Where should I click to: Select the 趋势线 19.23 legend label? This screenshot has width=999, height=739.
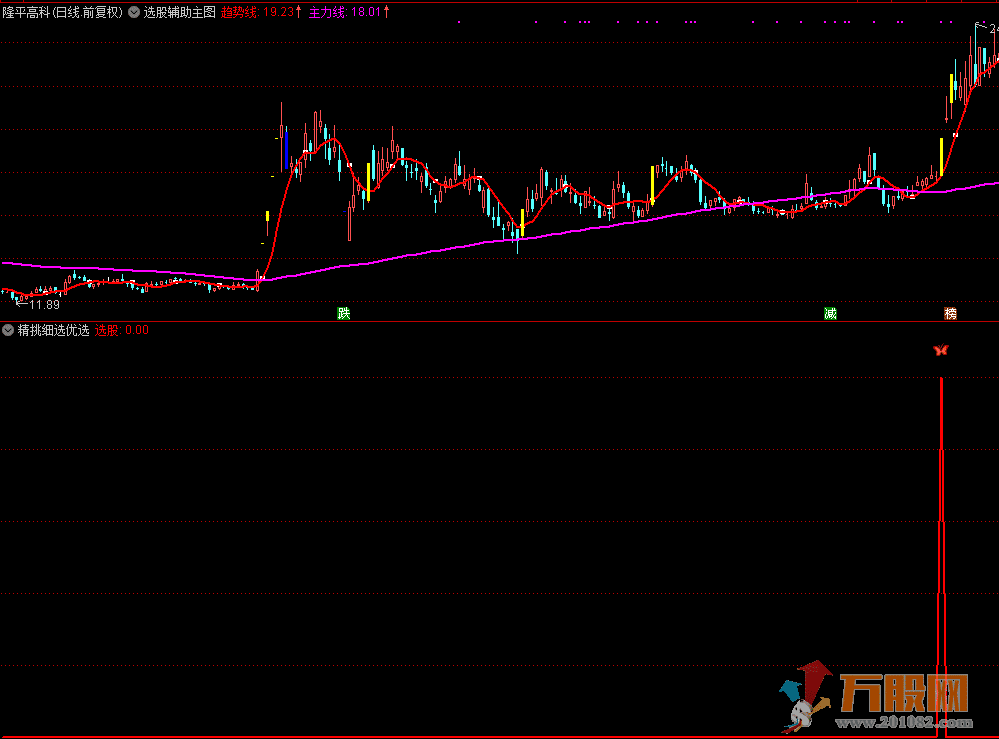257,13
